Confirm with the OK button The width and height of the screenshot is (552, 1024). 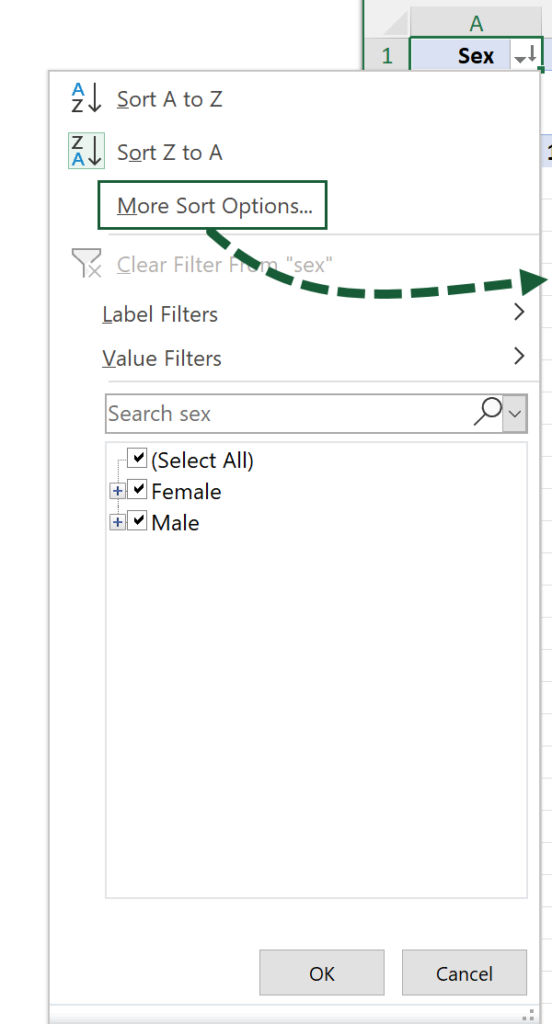321,973
